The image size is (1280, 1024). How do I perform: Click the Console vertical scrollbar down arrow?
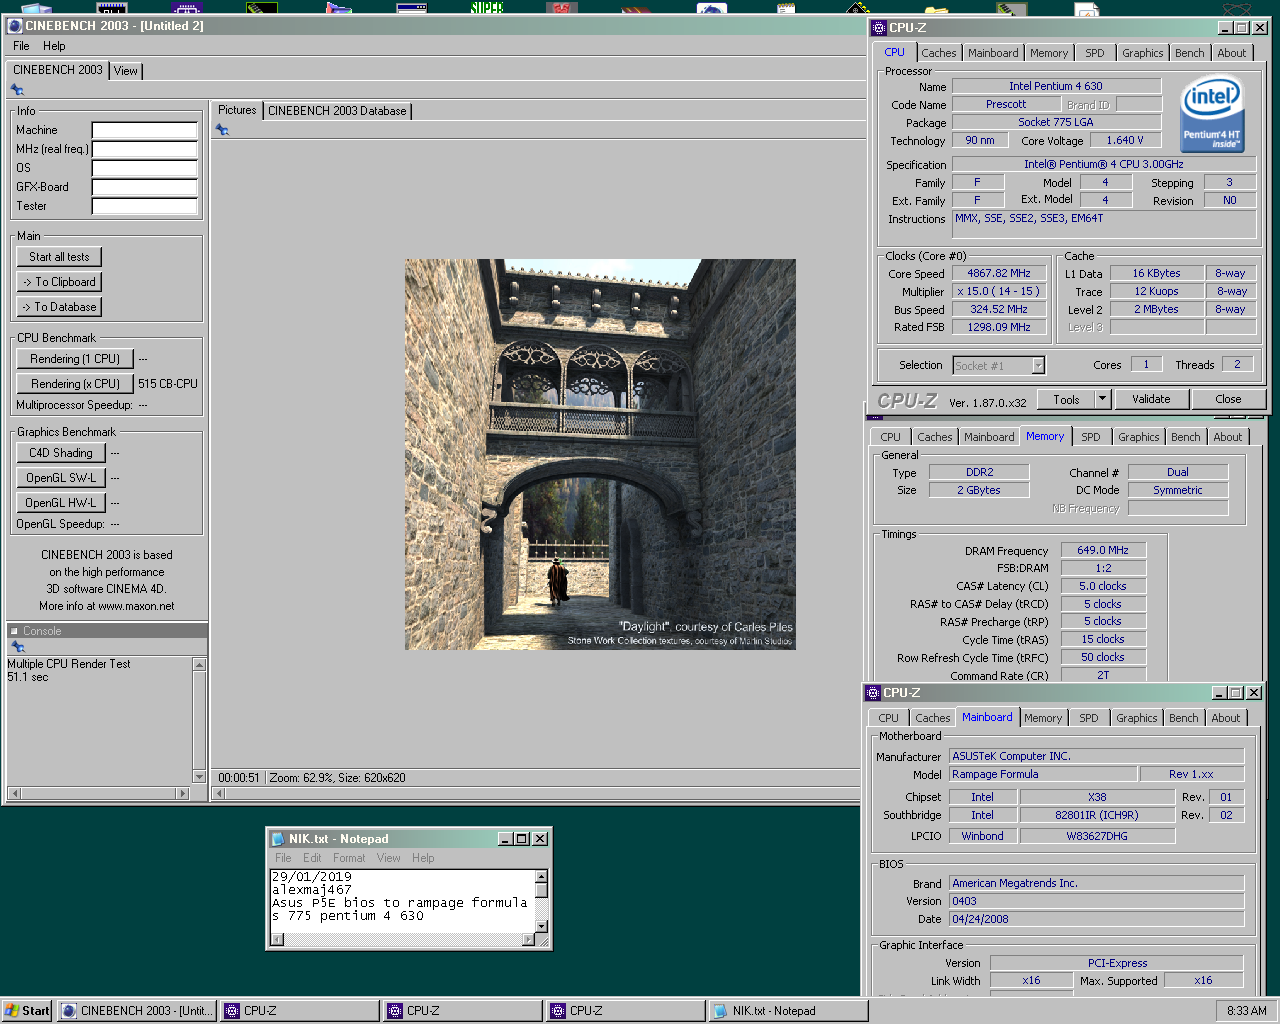click(x=199, y=776)
